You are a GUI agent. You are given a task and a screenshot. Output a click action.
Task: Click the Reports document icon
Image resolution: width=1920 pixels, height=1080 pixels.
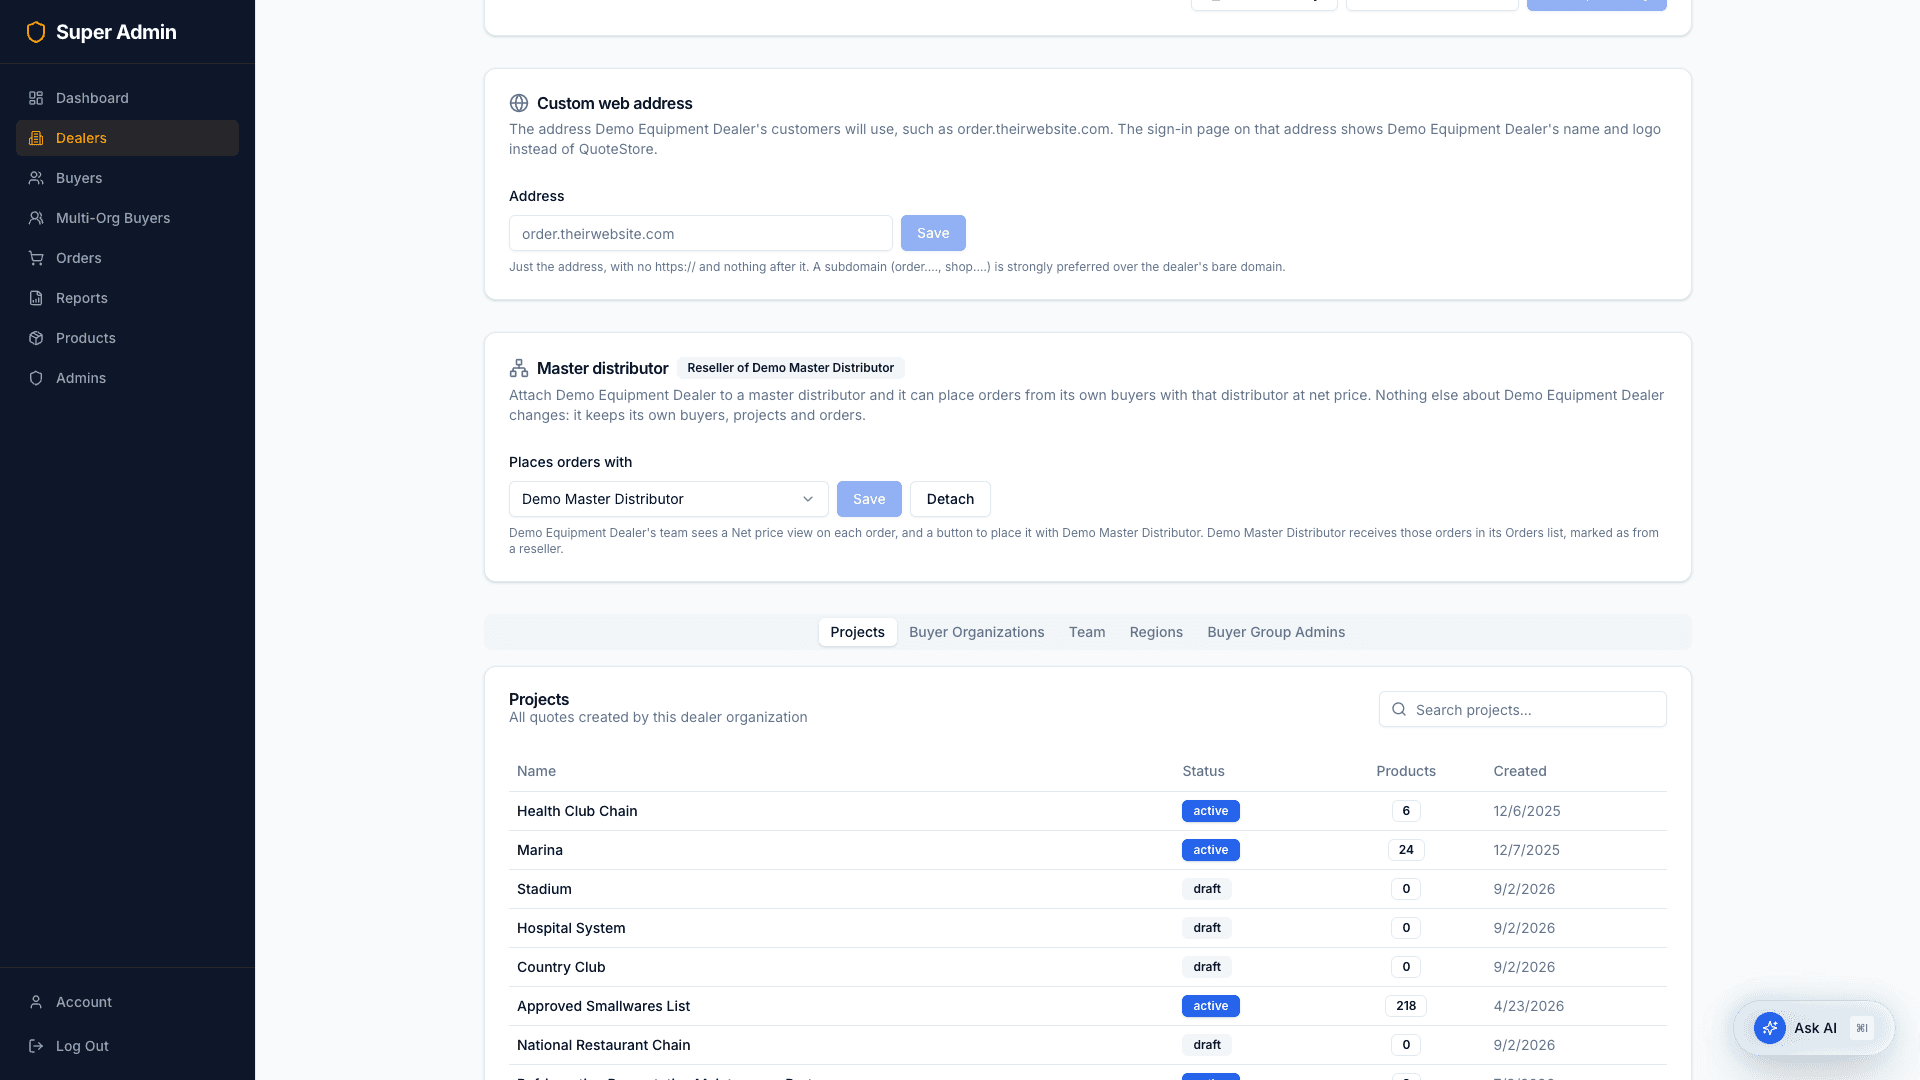(36, 298)
